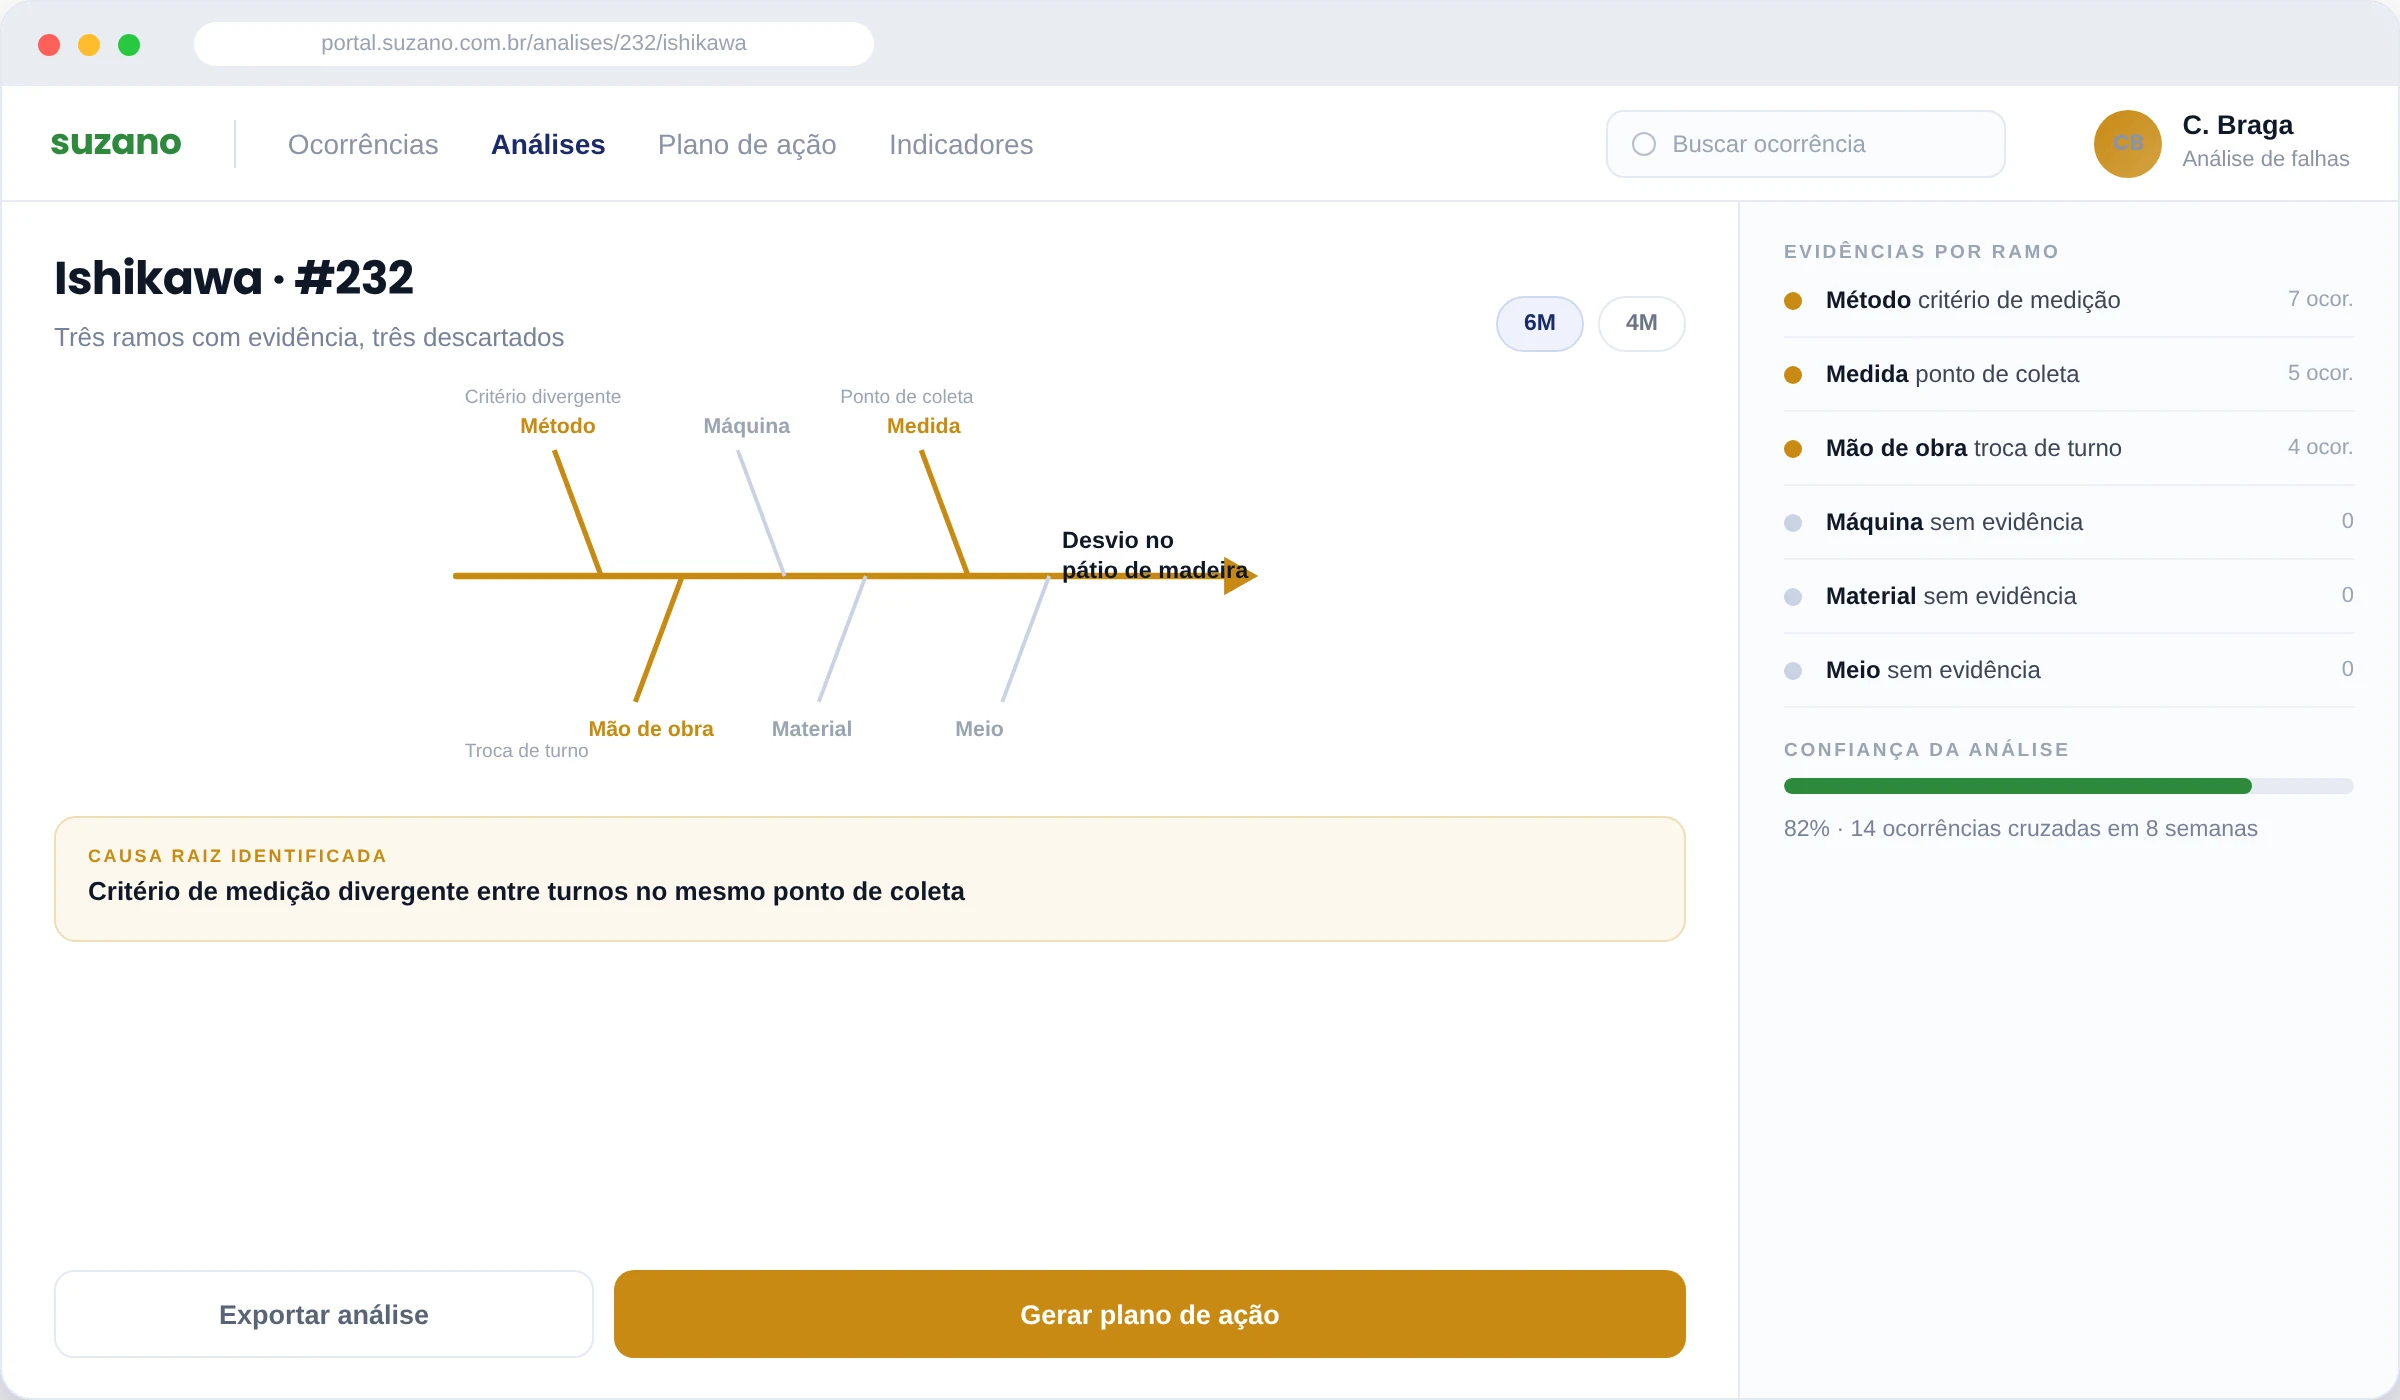Open Meio sem evidência row
Screen dimensions: 2400x1400
click(2069, 670)
